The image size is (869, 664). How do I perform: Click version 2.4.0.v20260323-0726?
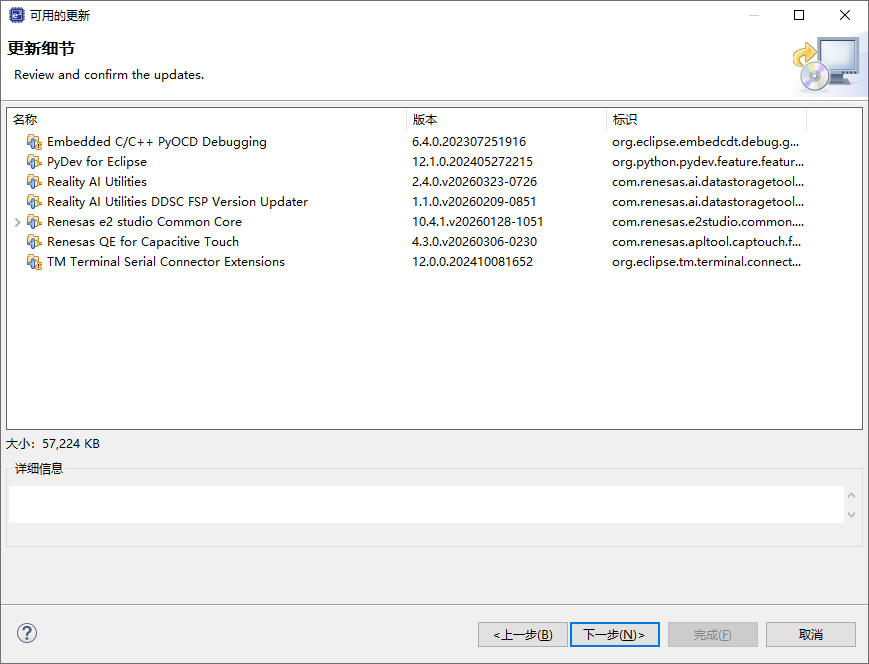click(x=474, y=182)
